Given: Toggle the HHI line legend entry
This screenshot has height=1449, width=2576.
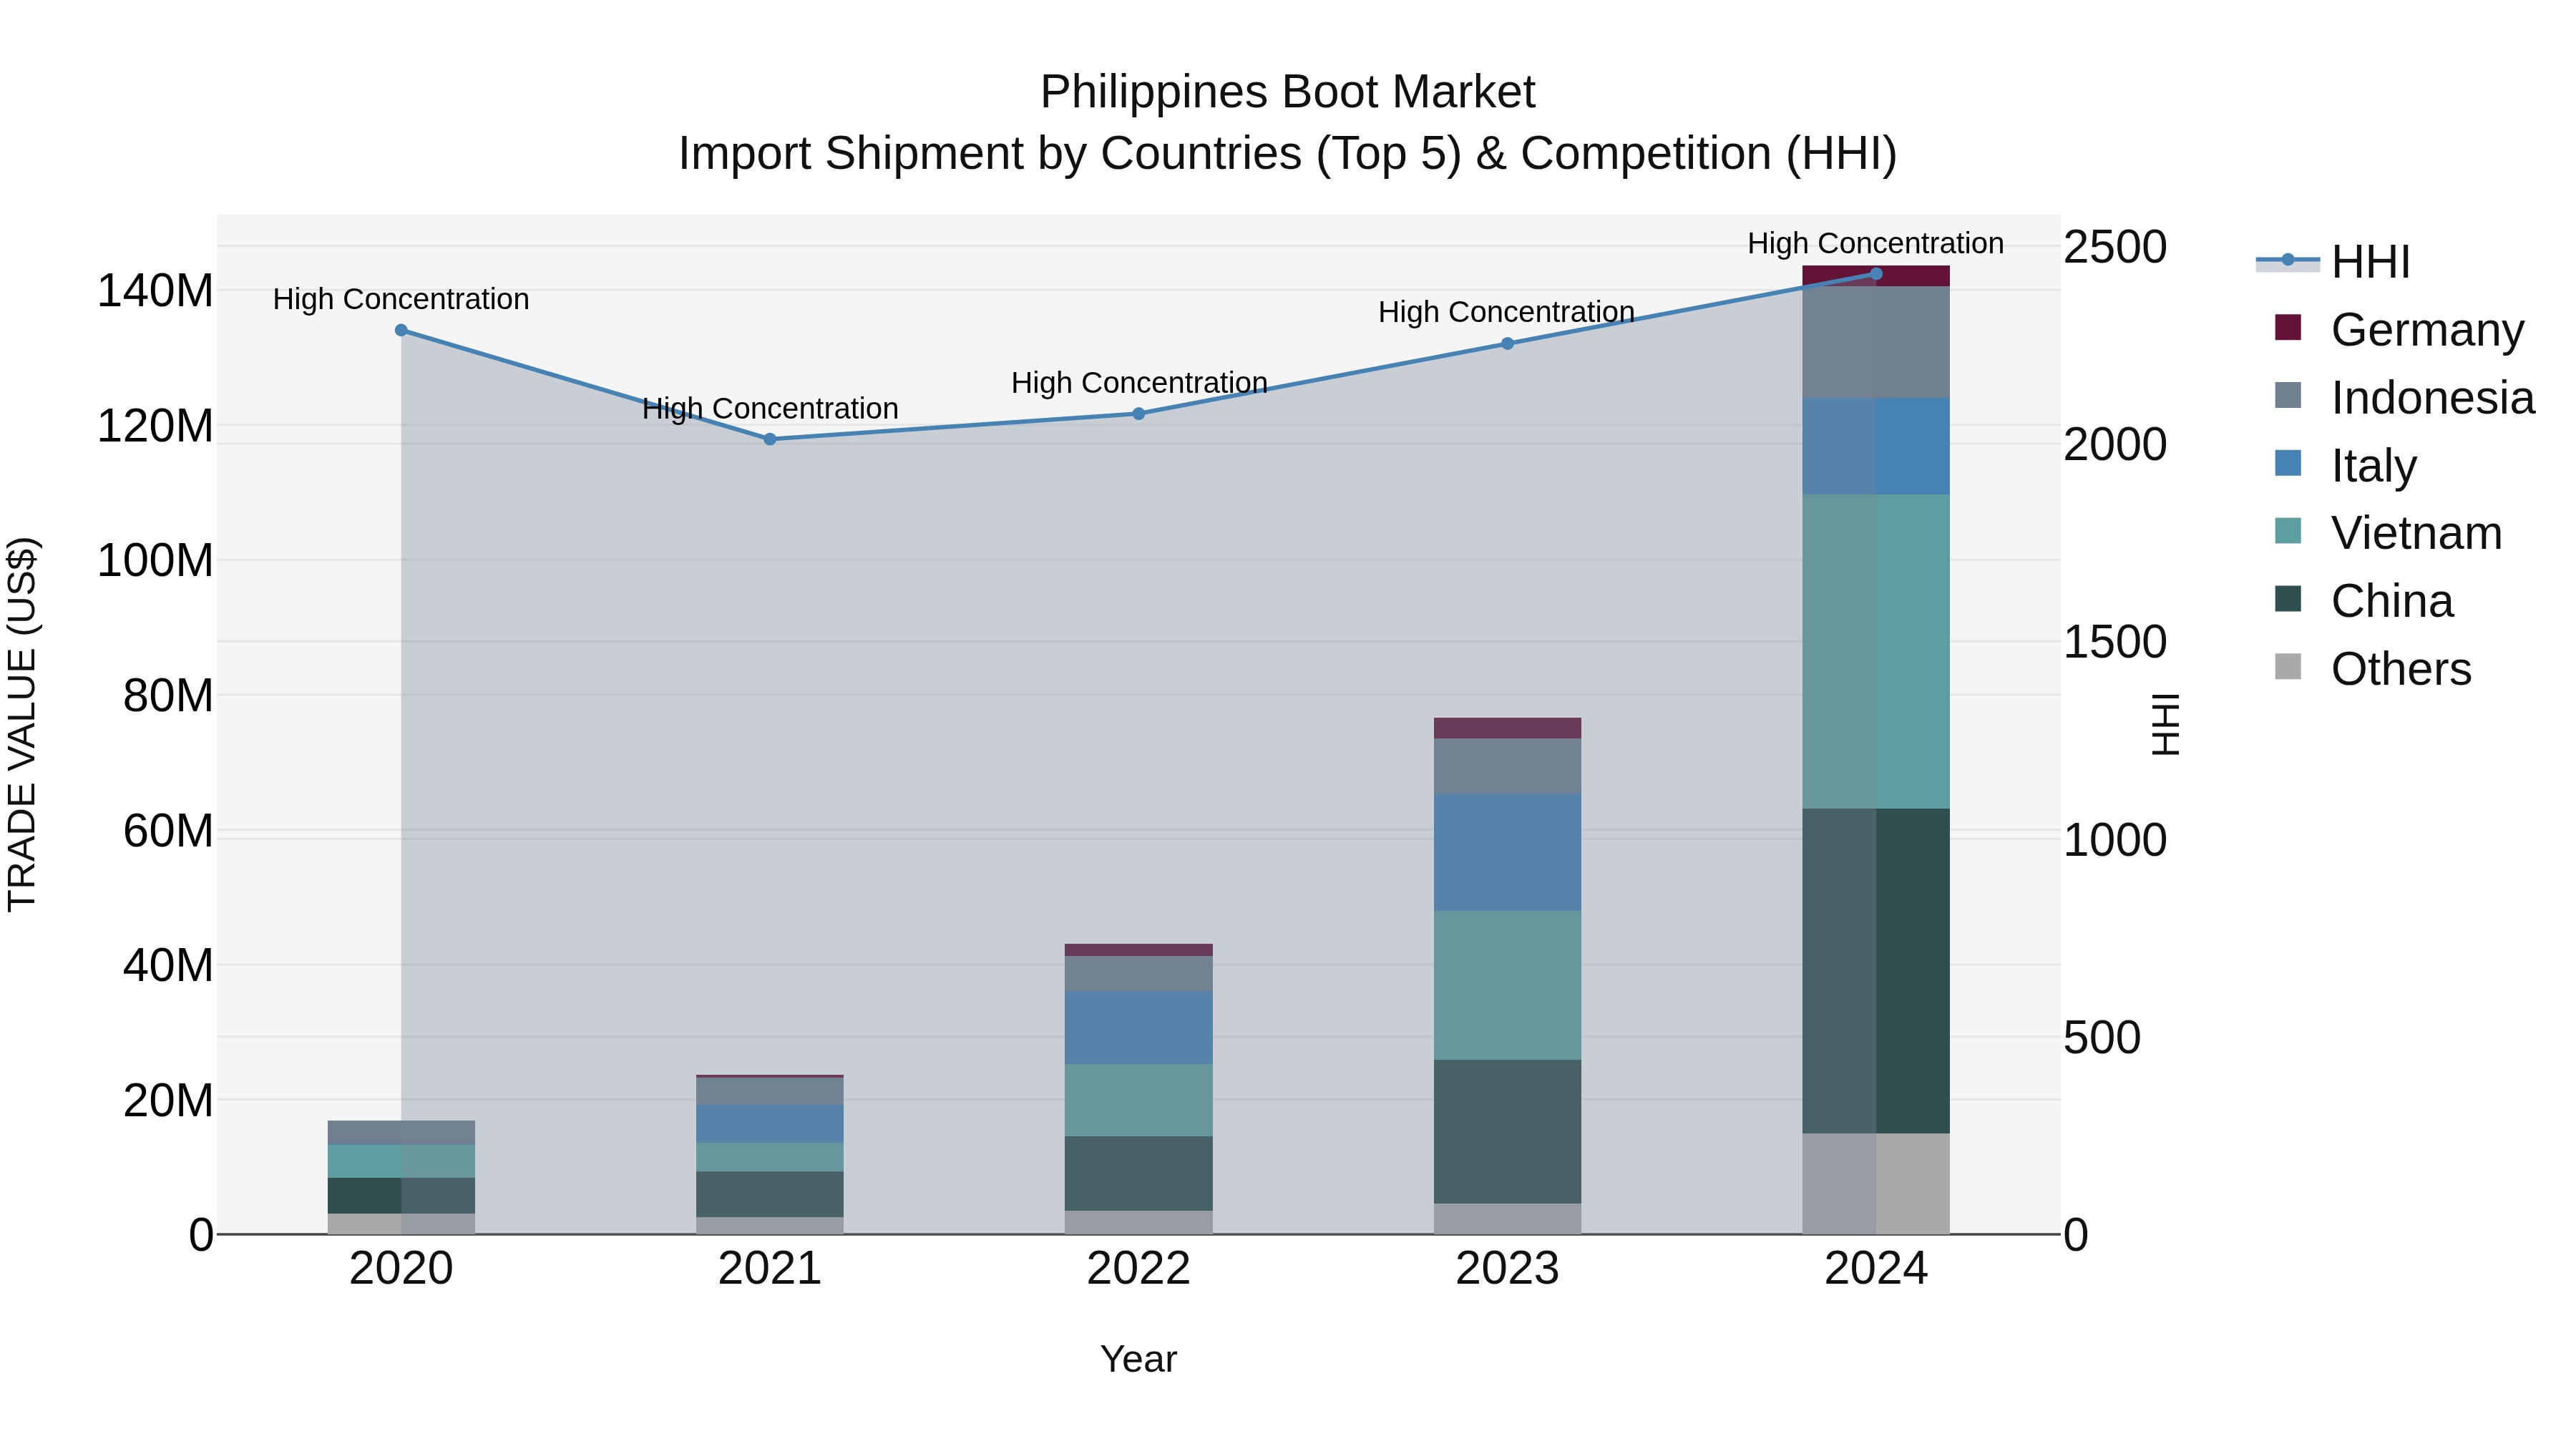Looking at the screenshot, I should (x=2334, y=262).
